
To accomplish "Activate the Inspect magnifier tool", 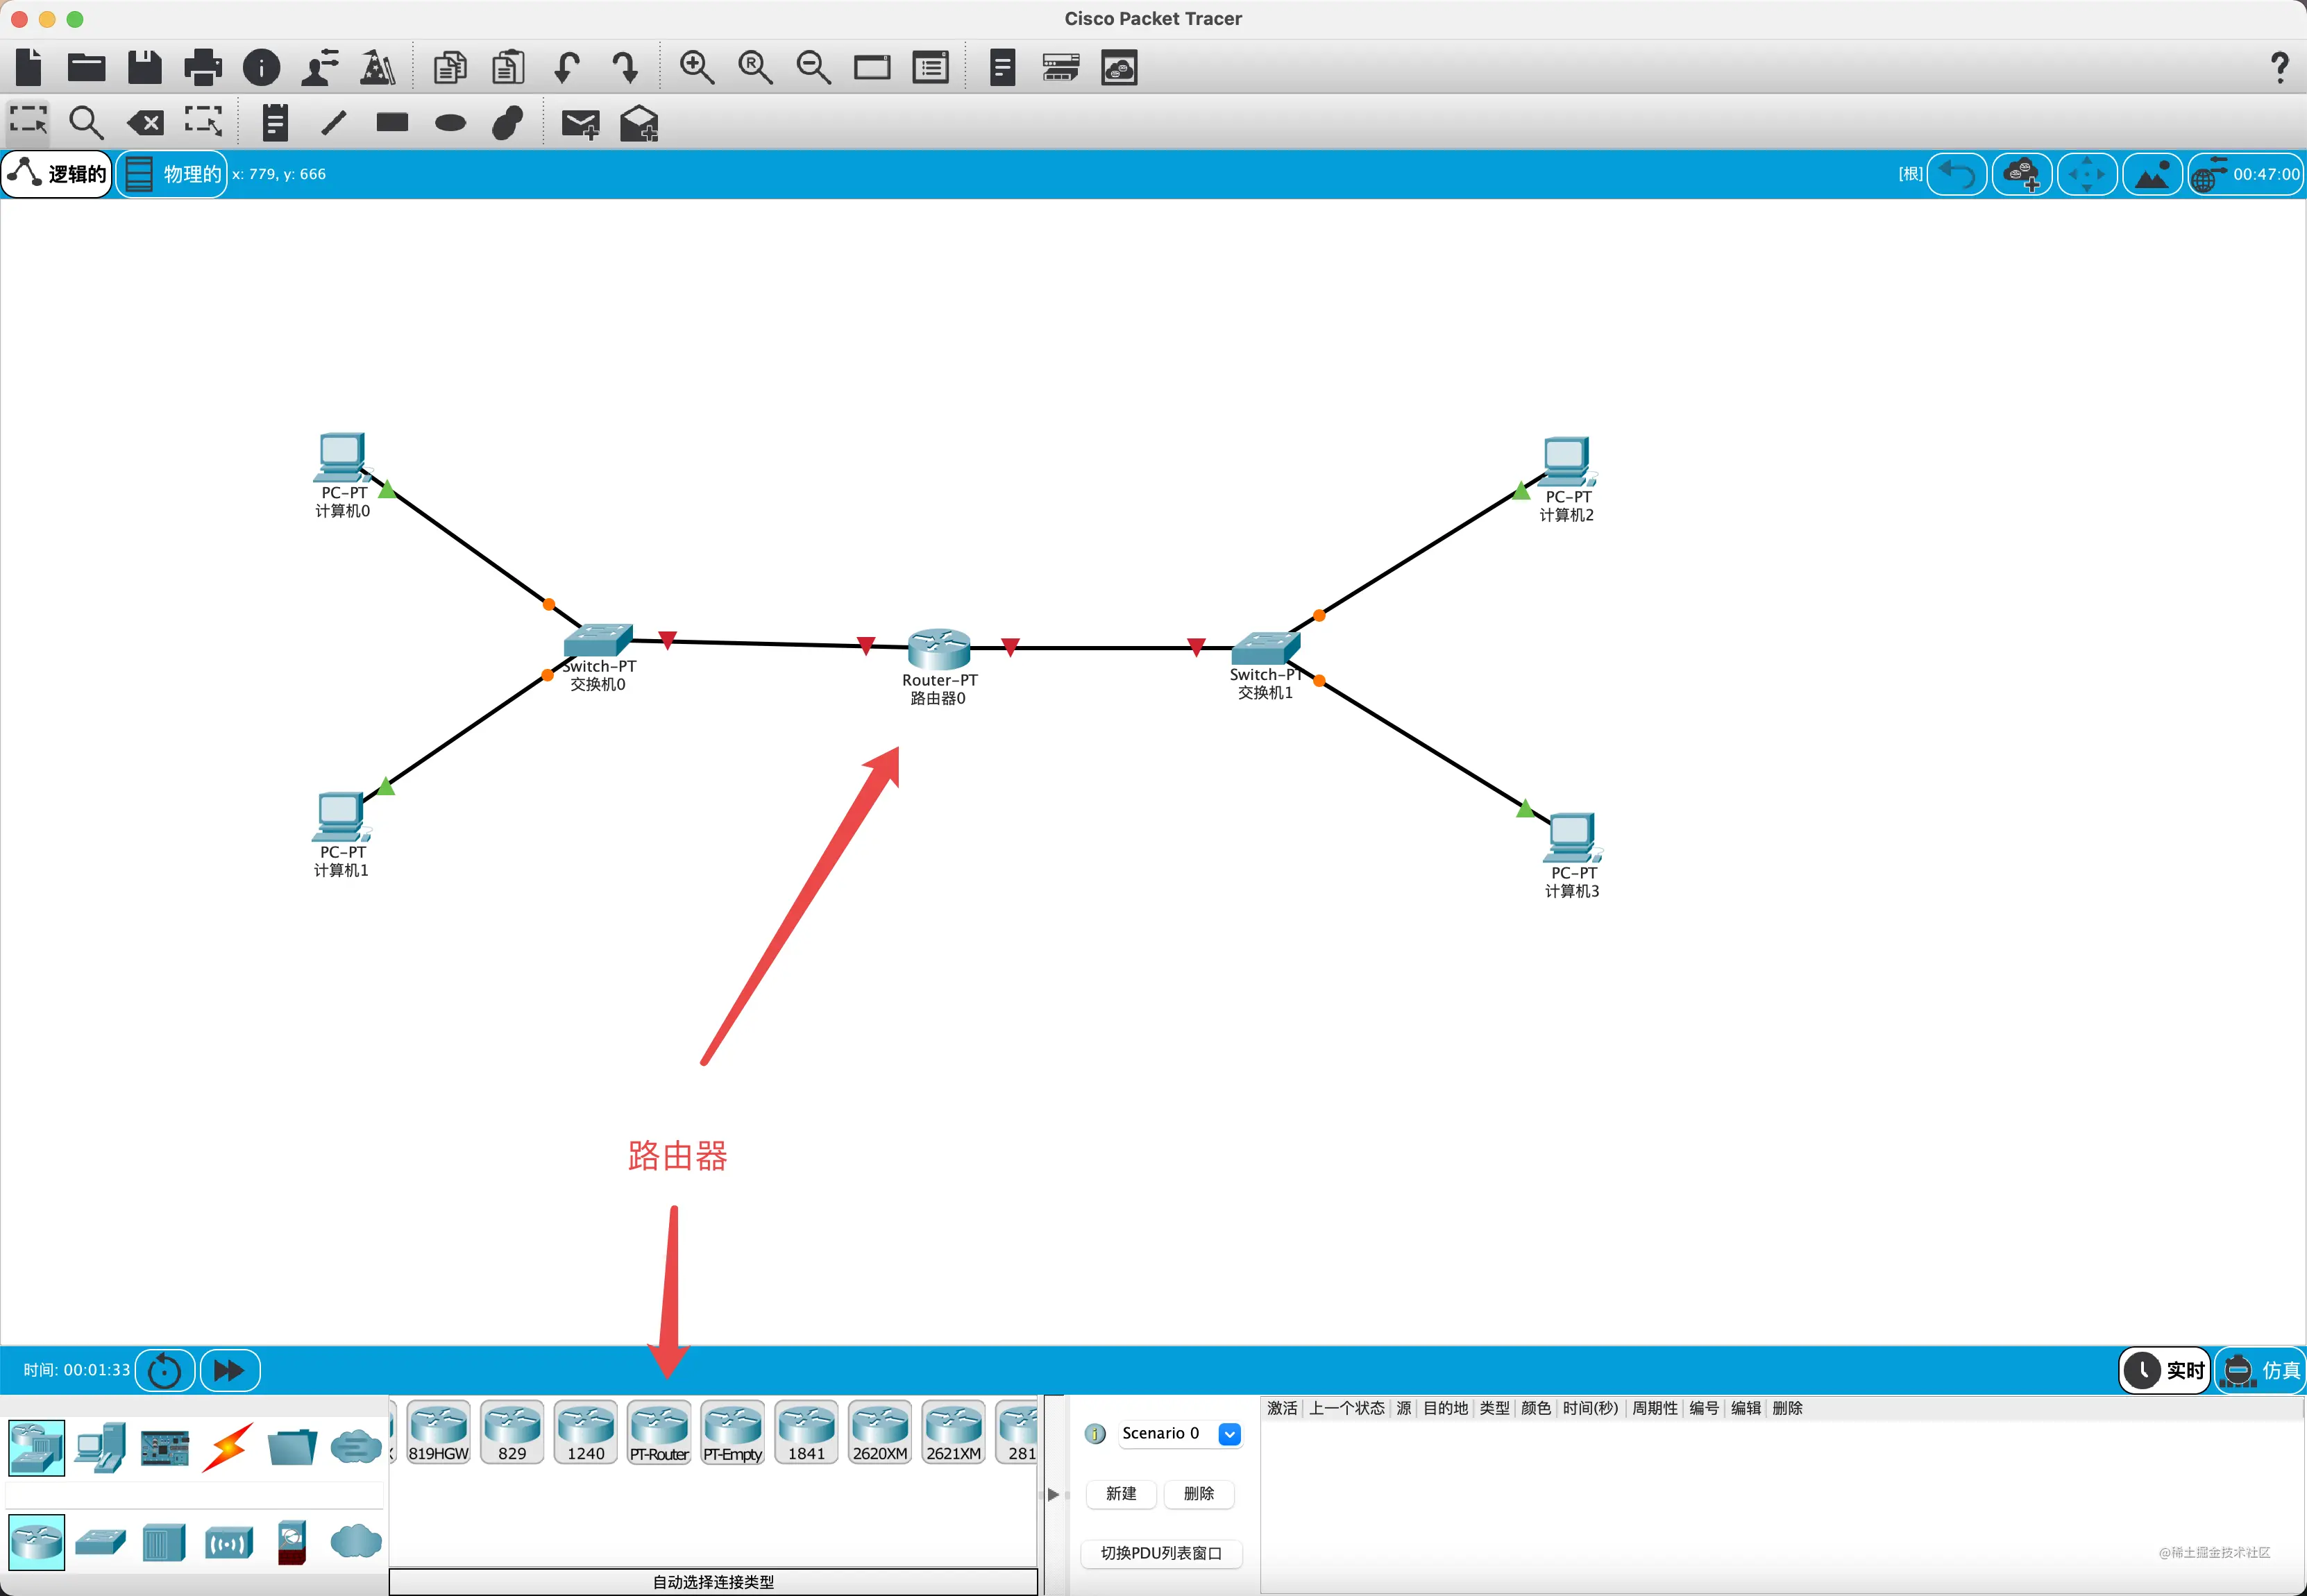I will tap(86, 122).
